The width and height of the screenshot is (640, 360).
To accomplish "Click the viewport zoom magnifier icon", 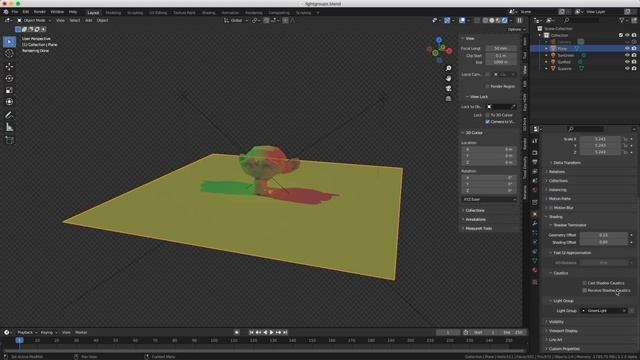I will (449, 68).
